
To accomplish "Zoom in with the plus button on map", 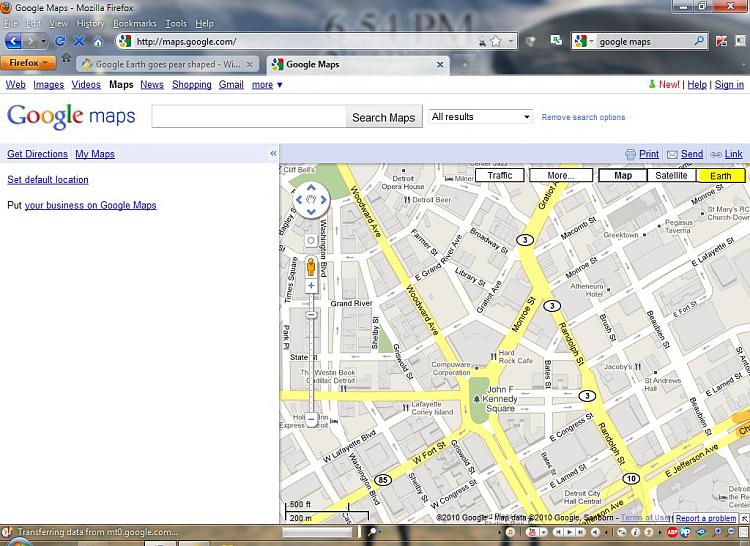I will point(311,285).
